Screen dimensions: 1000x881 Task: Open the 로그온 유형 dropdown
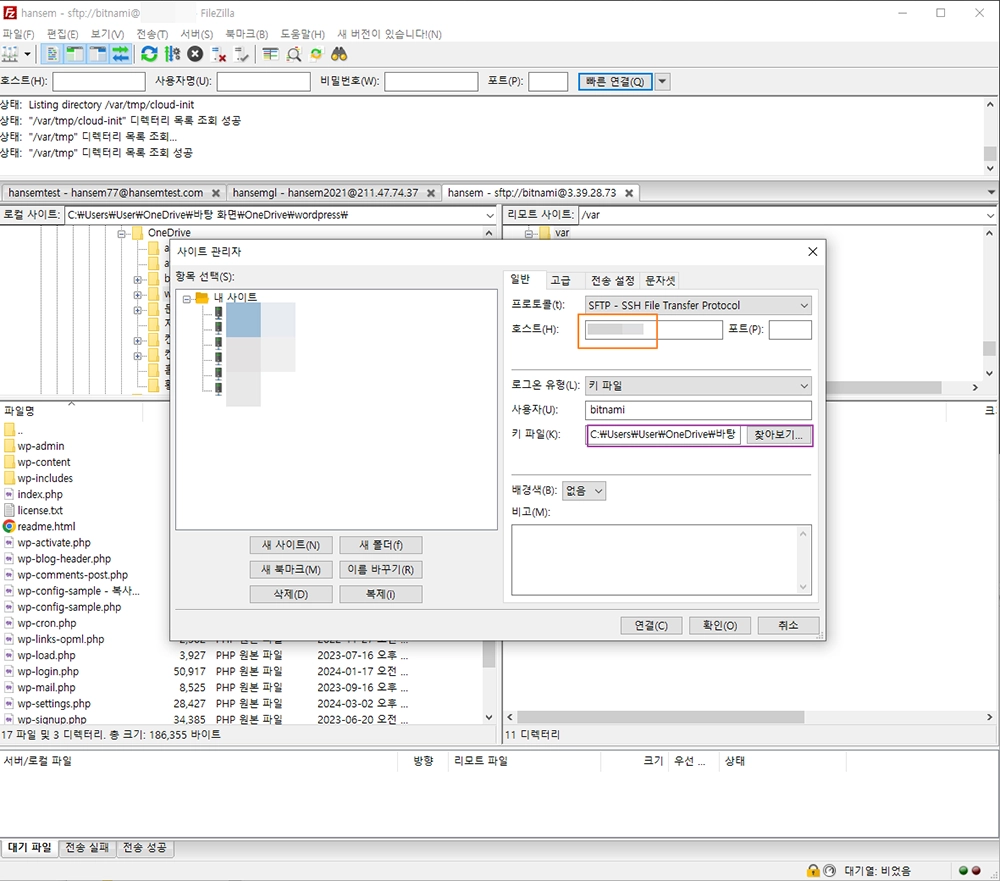[698, 385]
